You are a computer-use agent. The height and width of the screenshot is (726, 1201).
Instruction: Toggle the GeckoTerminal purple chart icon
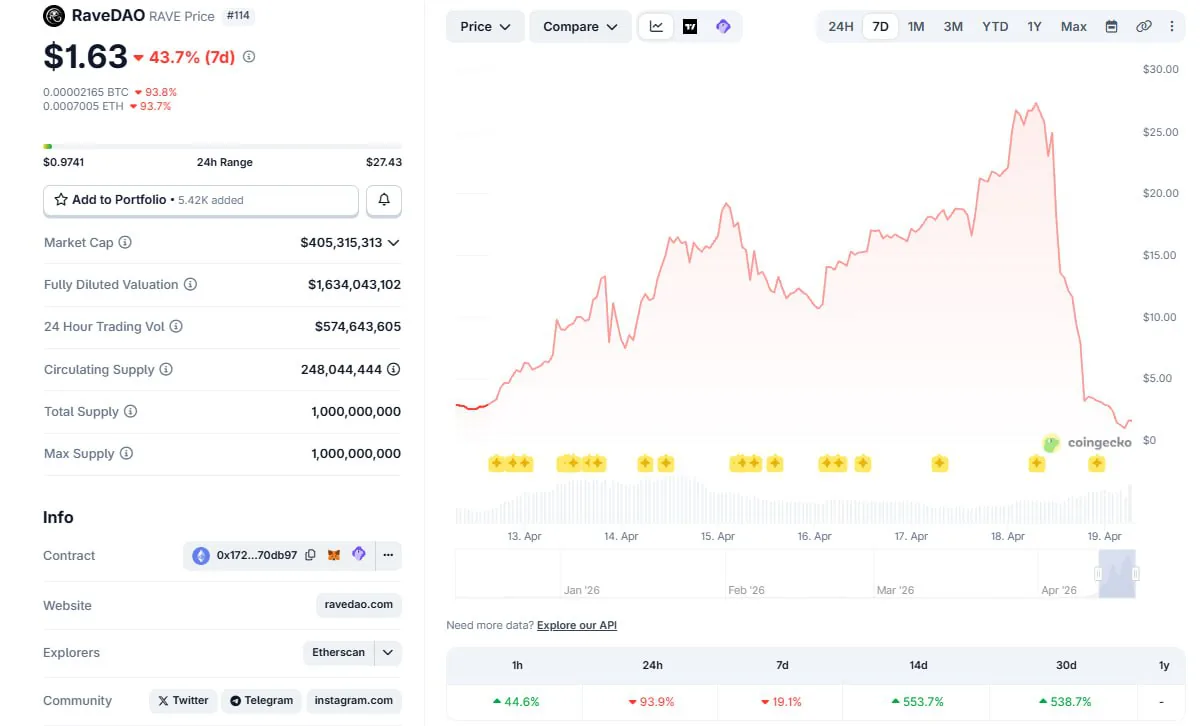click(x=722, y=25)
